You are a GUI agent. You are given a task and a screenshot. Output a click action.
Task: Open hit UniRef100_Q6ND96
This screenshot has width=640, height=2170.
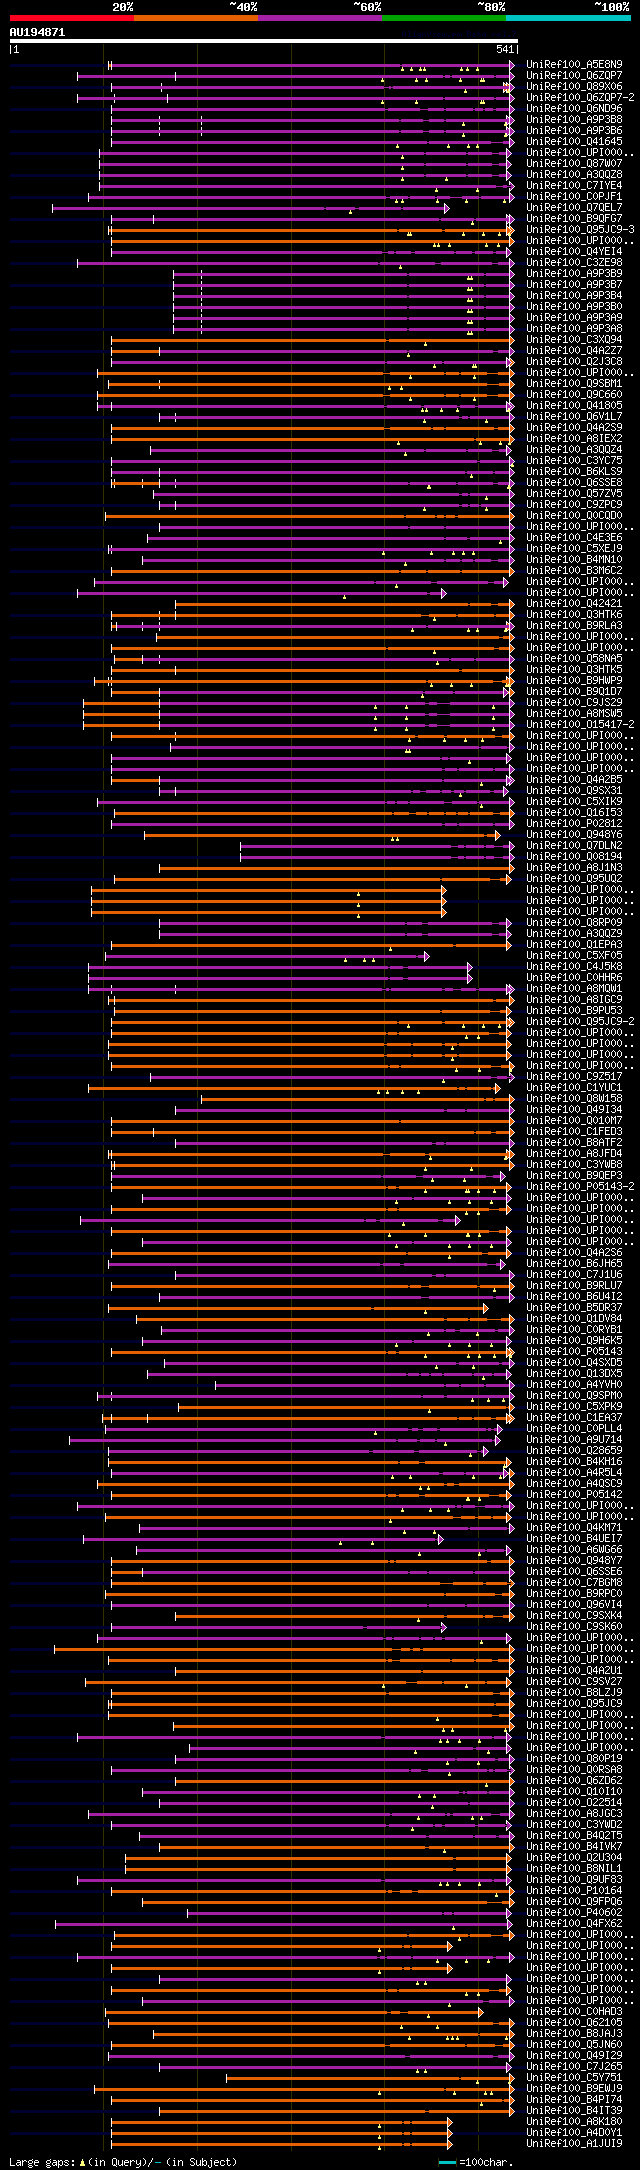click(x=574, y=109)
